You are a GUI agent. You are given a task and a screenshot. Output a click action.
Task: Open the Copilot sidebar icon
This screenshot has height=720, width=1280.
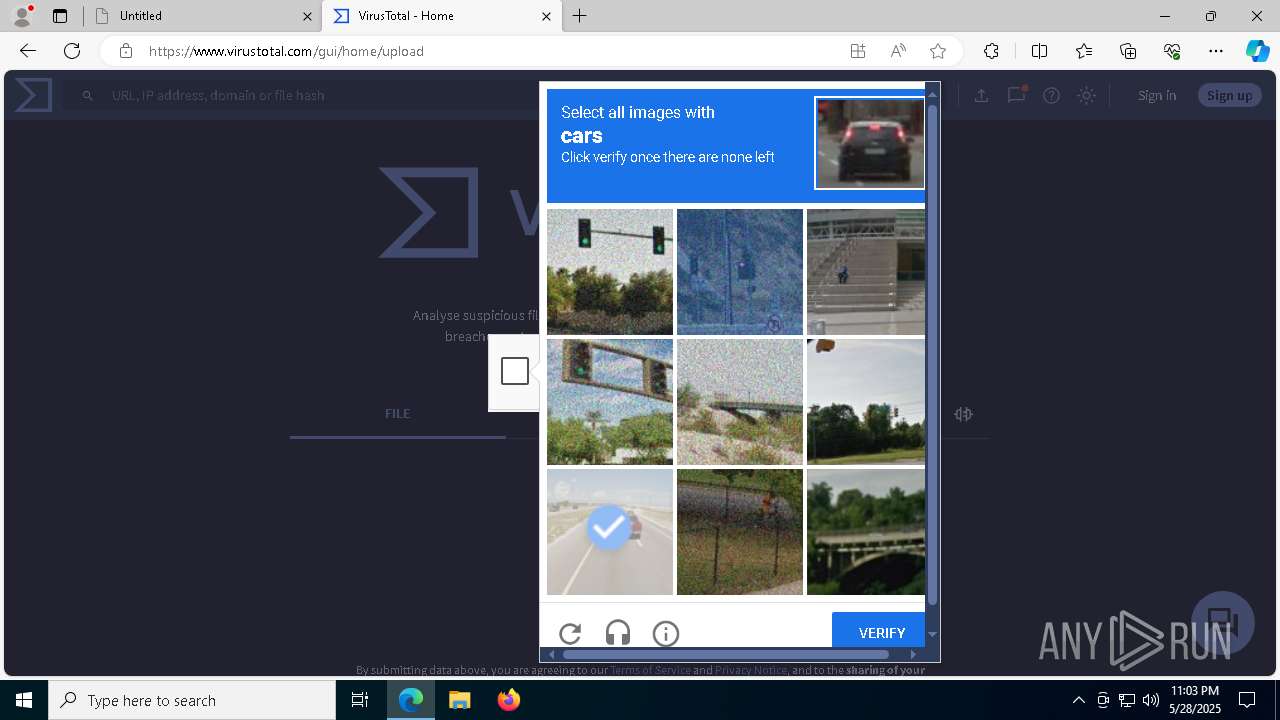[x=1257, y=51]
